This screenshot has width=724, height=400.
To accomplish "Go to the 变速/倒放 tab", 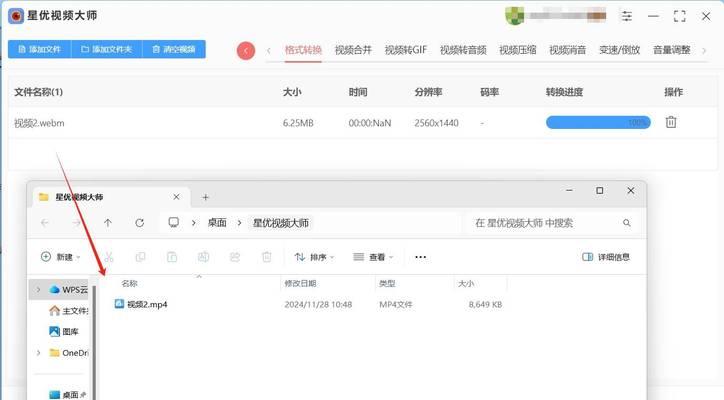I will pyautogui.click(x=619, y=50).
